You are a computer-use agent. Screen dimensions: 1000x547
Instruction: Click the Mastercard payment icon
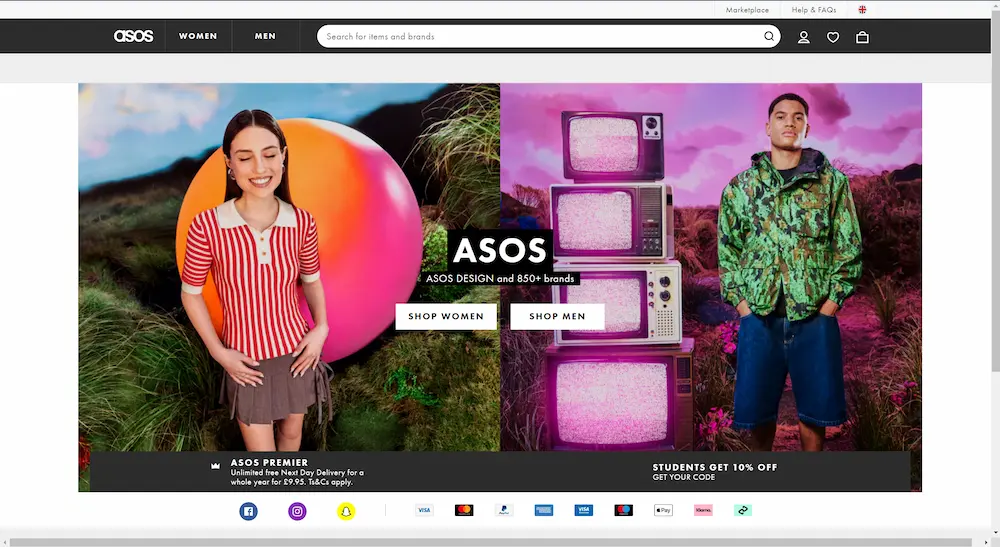[464, 510]
